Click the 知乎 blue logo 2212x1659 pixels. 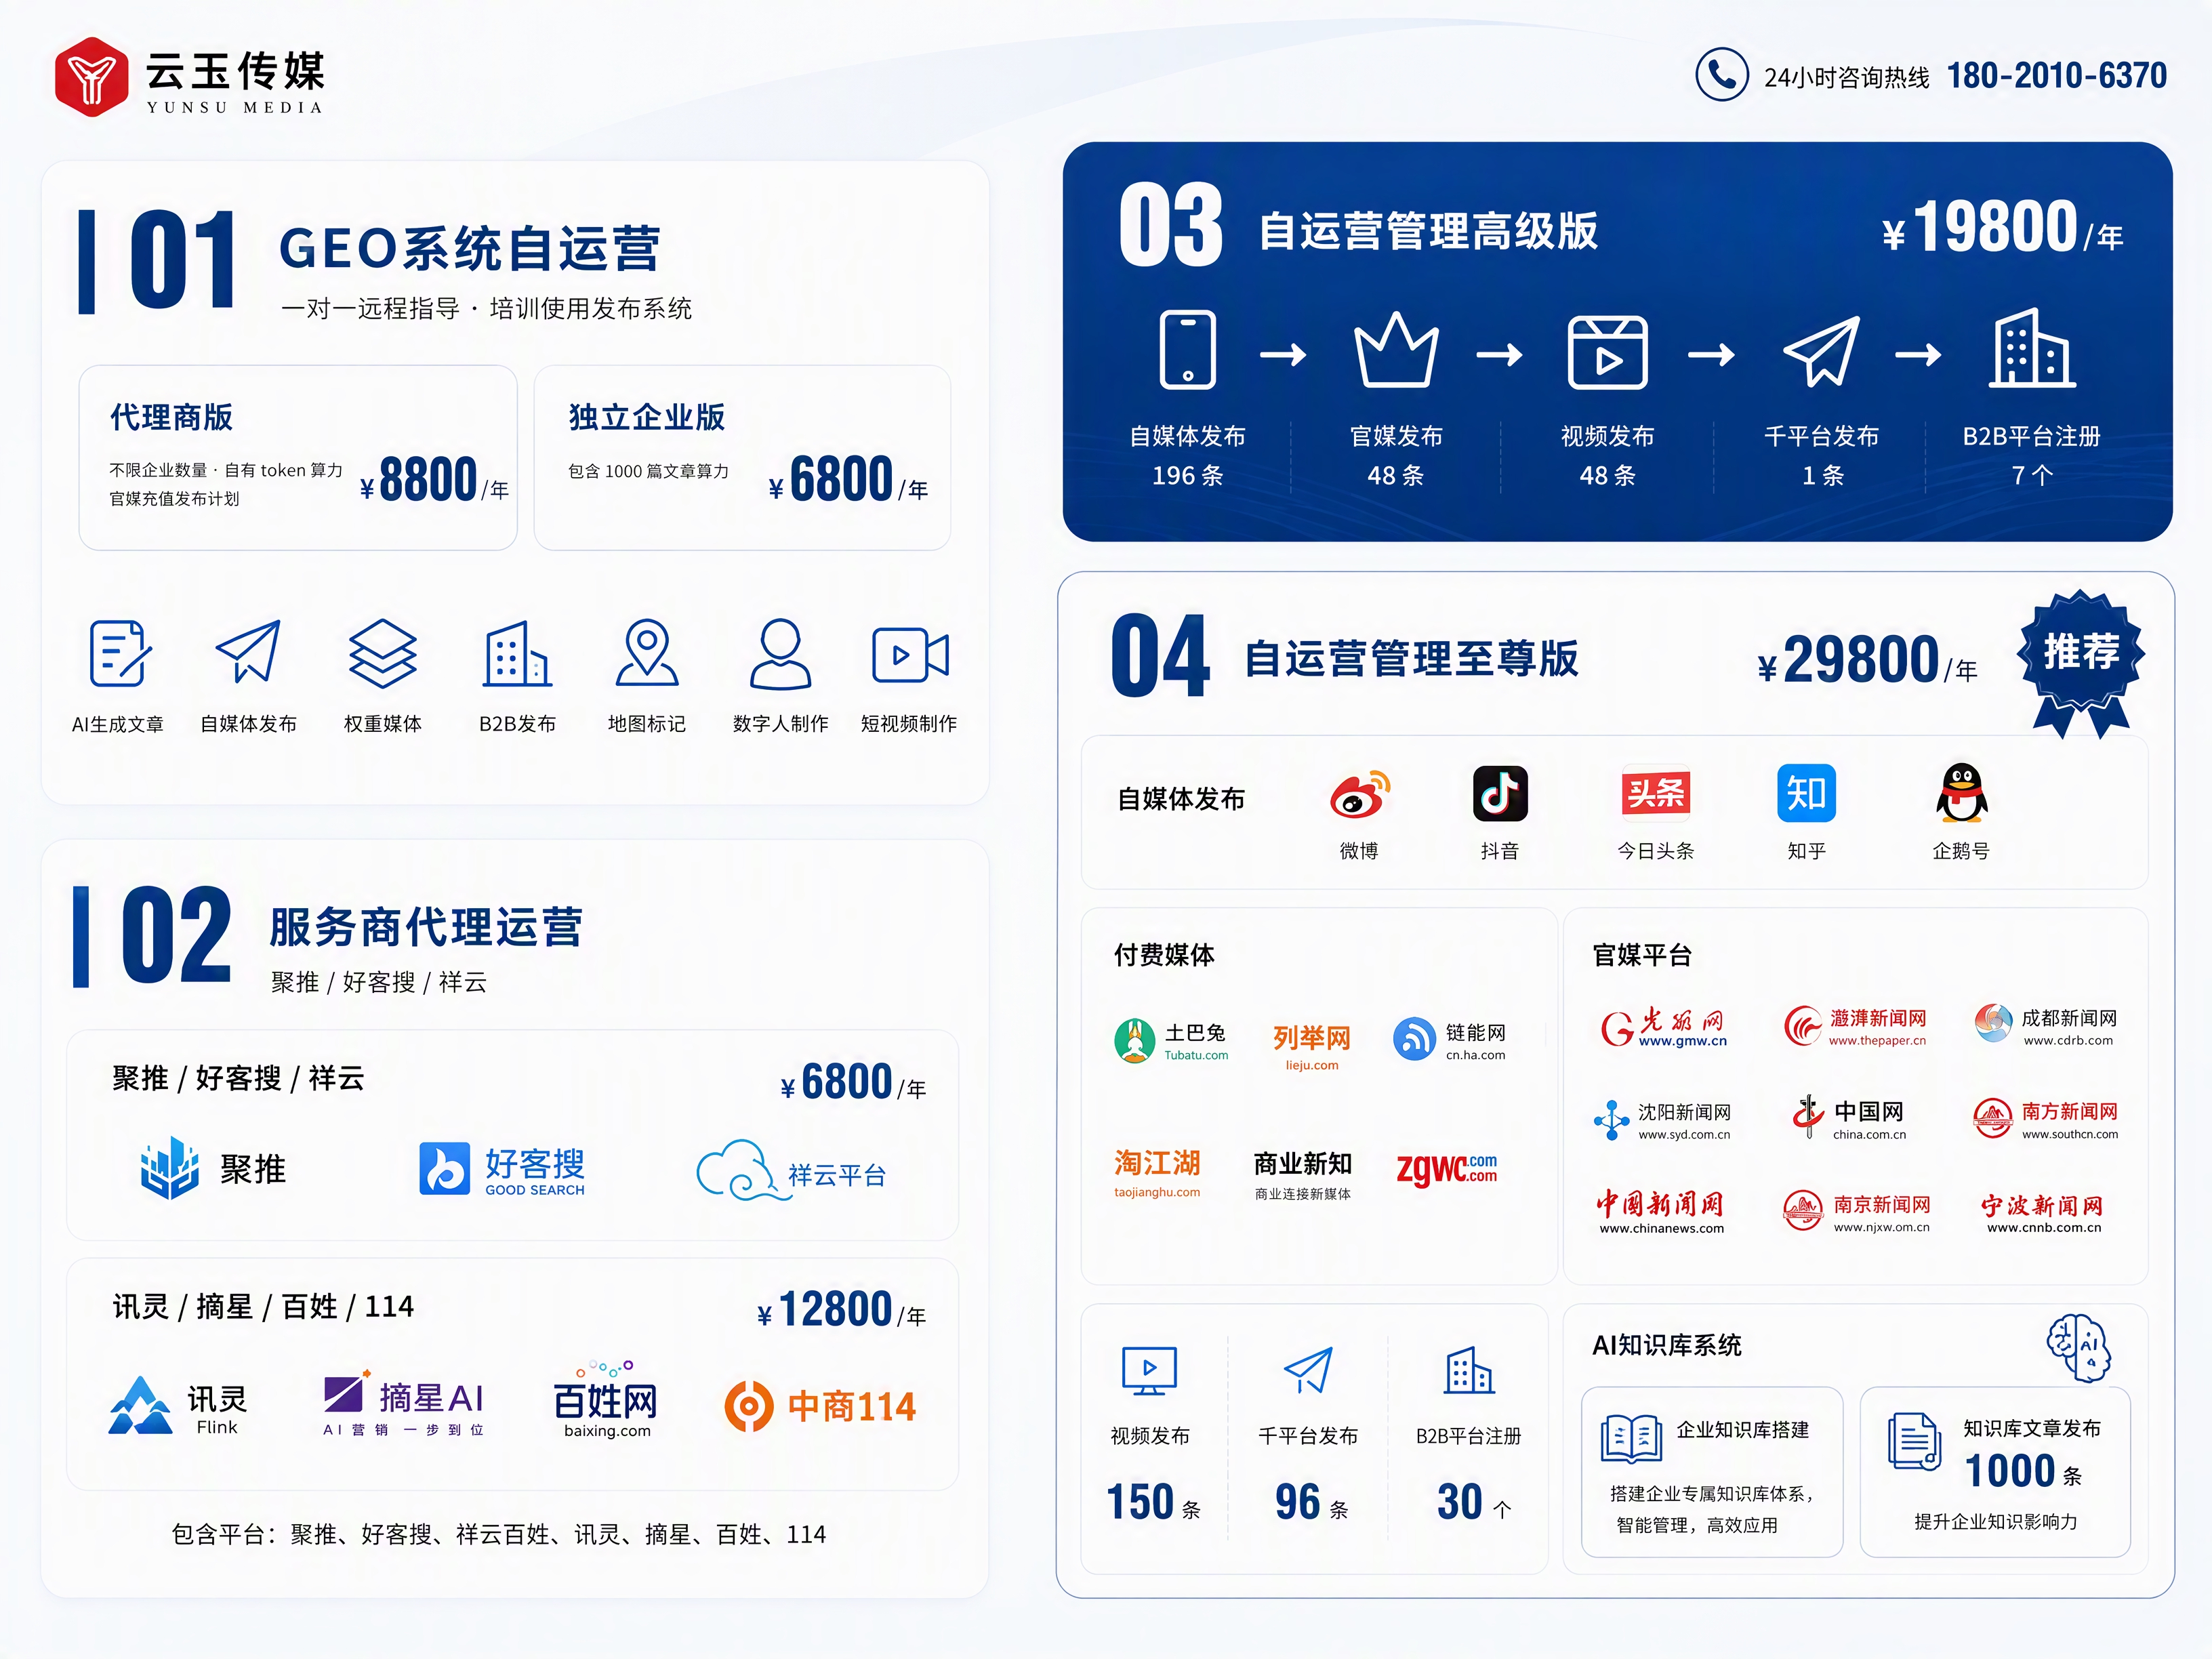point(1806,793)
